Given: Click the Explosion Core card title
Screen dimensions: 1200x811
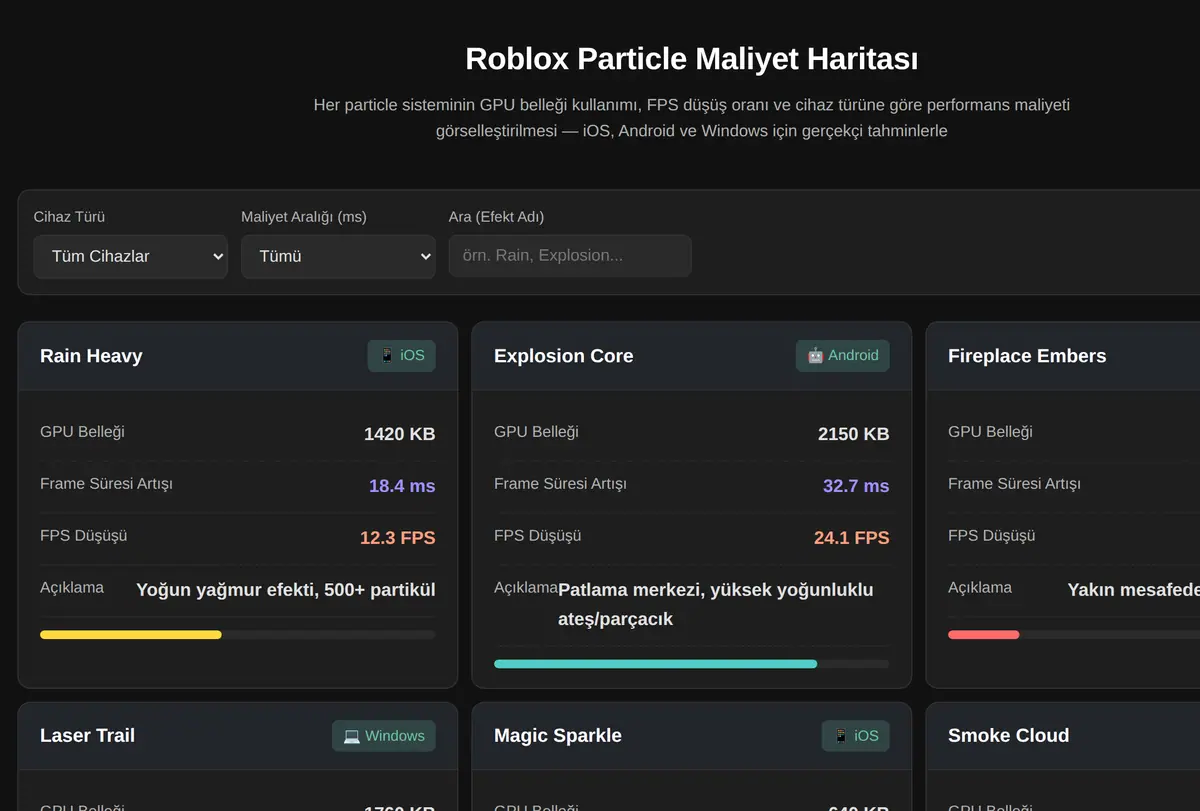Looking at the screenshot, I should coord(563,356).
